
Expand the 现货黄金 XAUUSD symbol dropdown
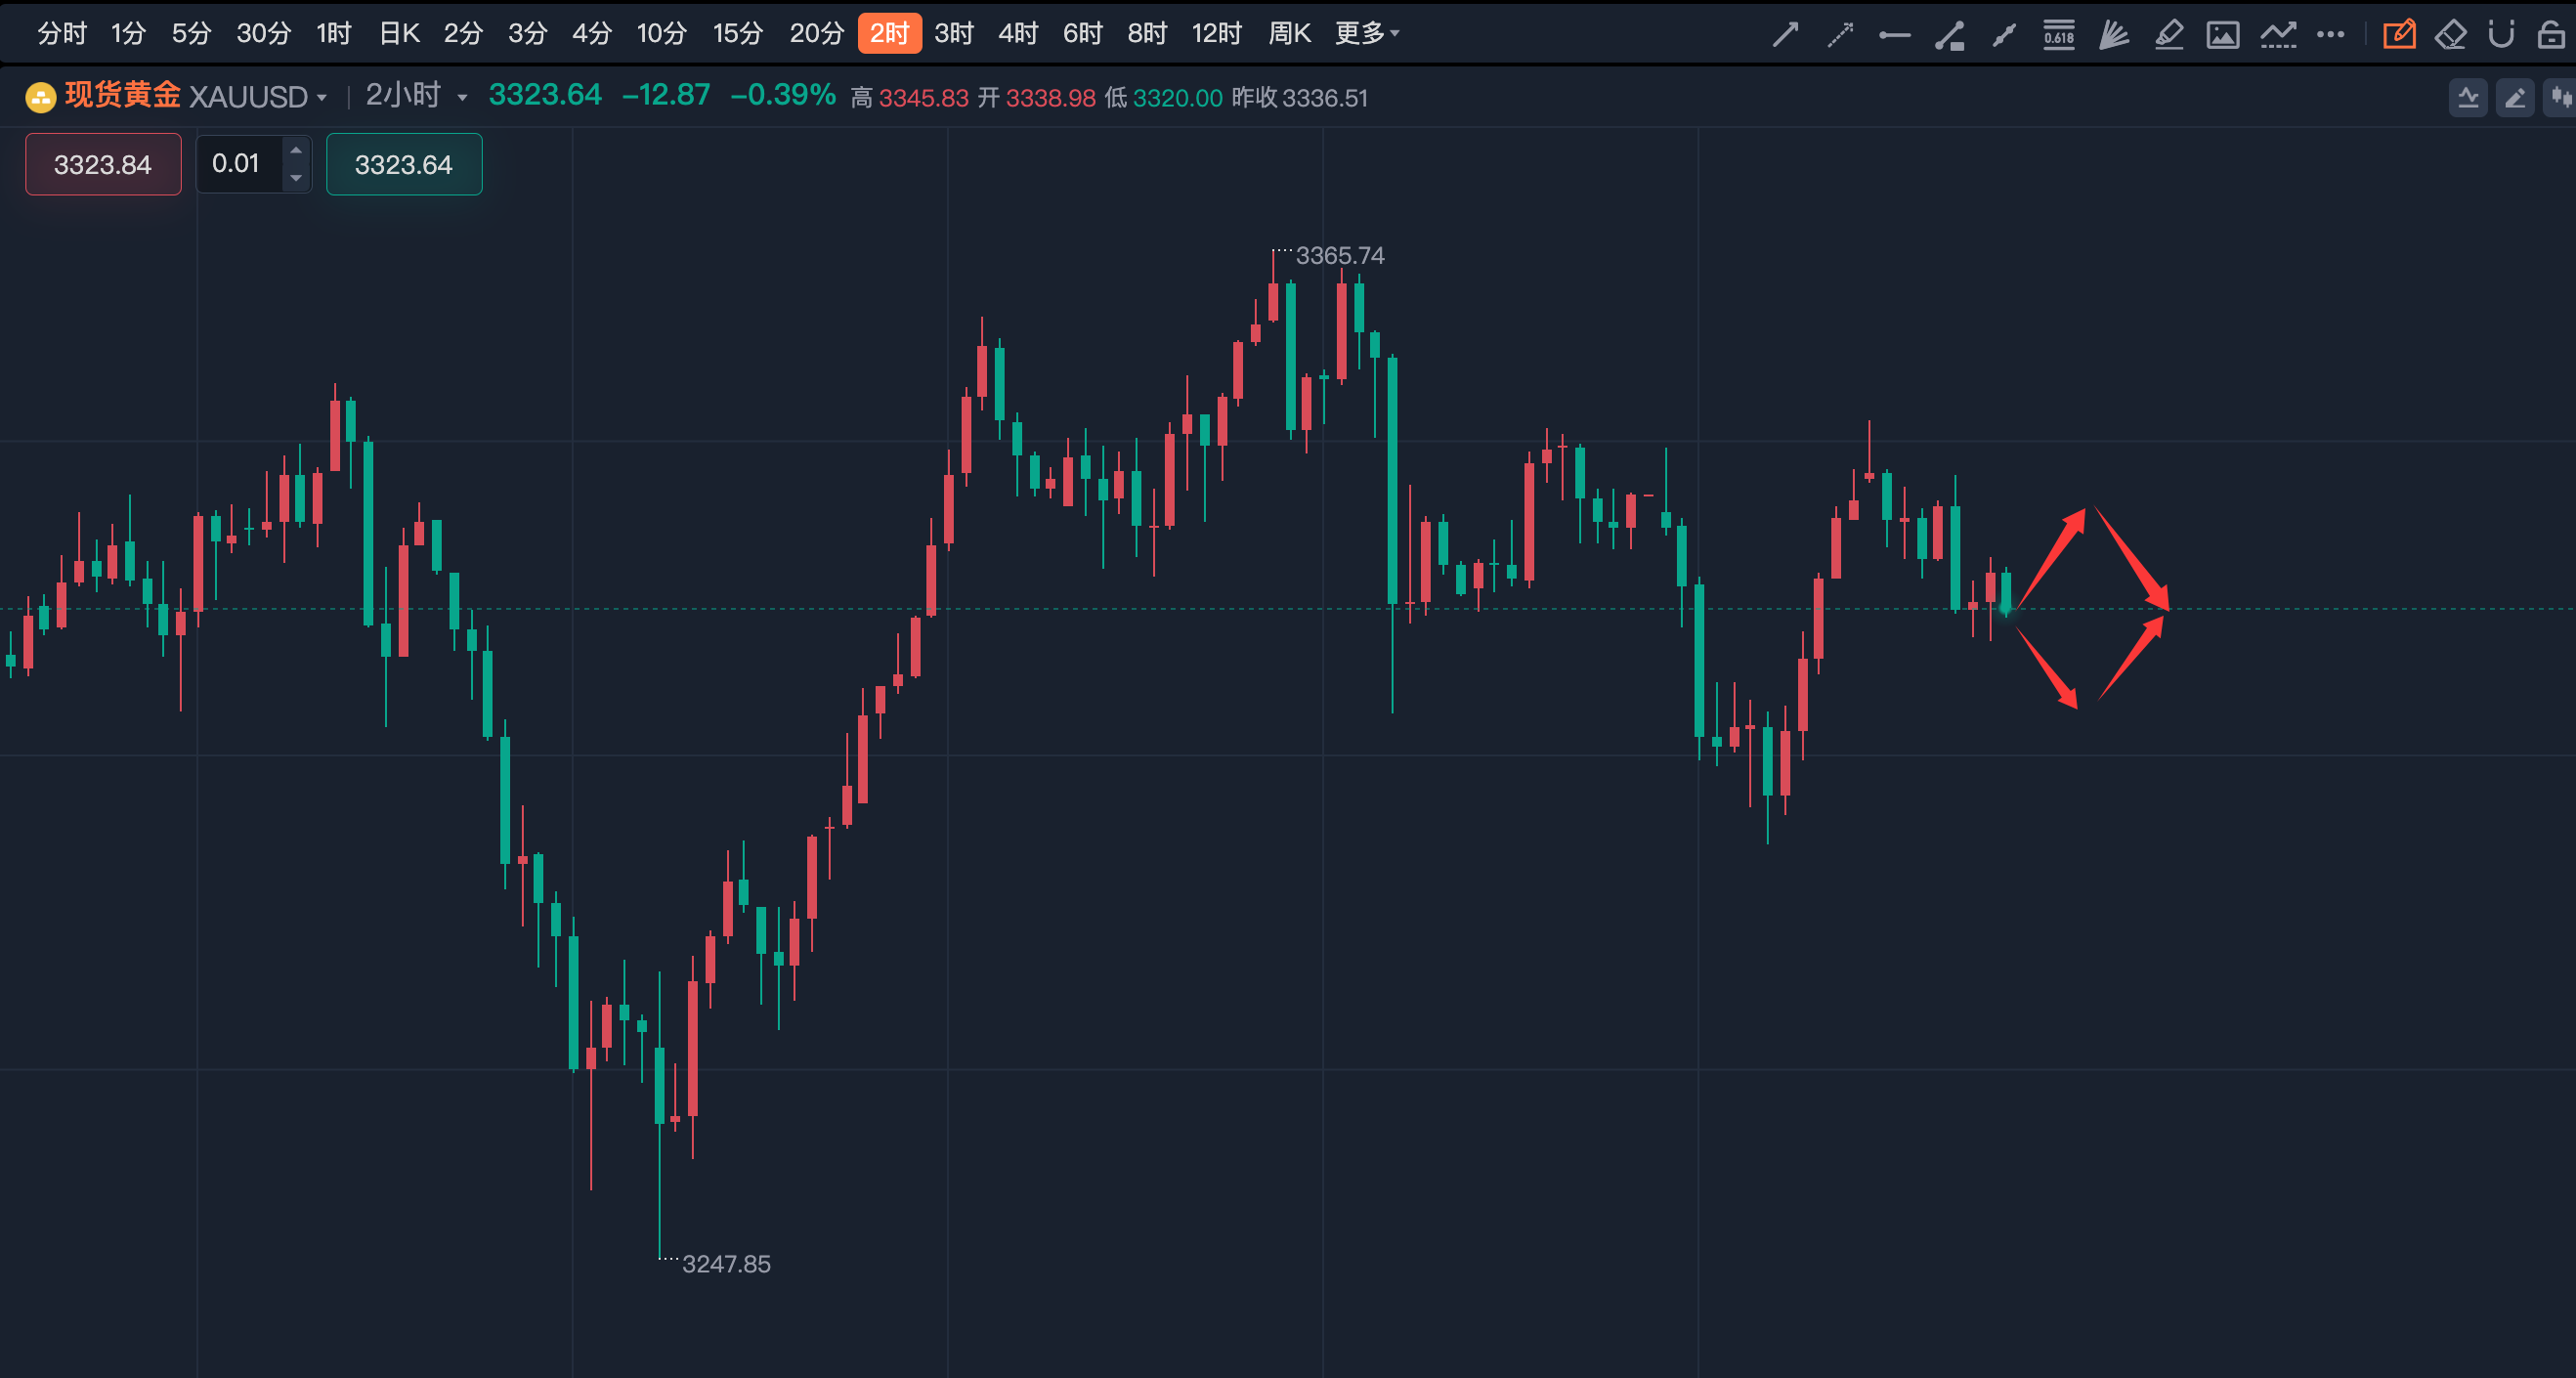[322, 97]
